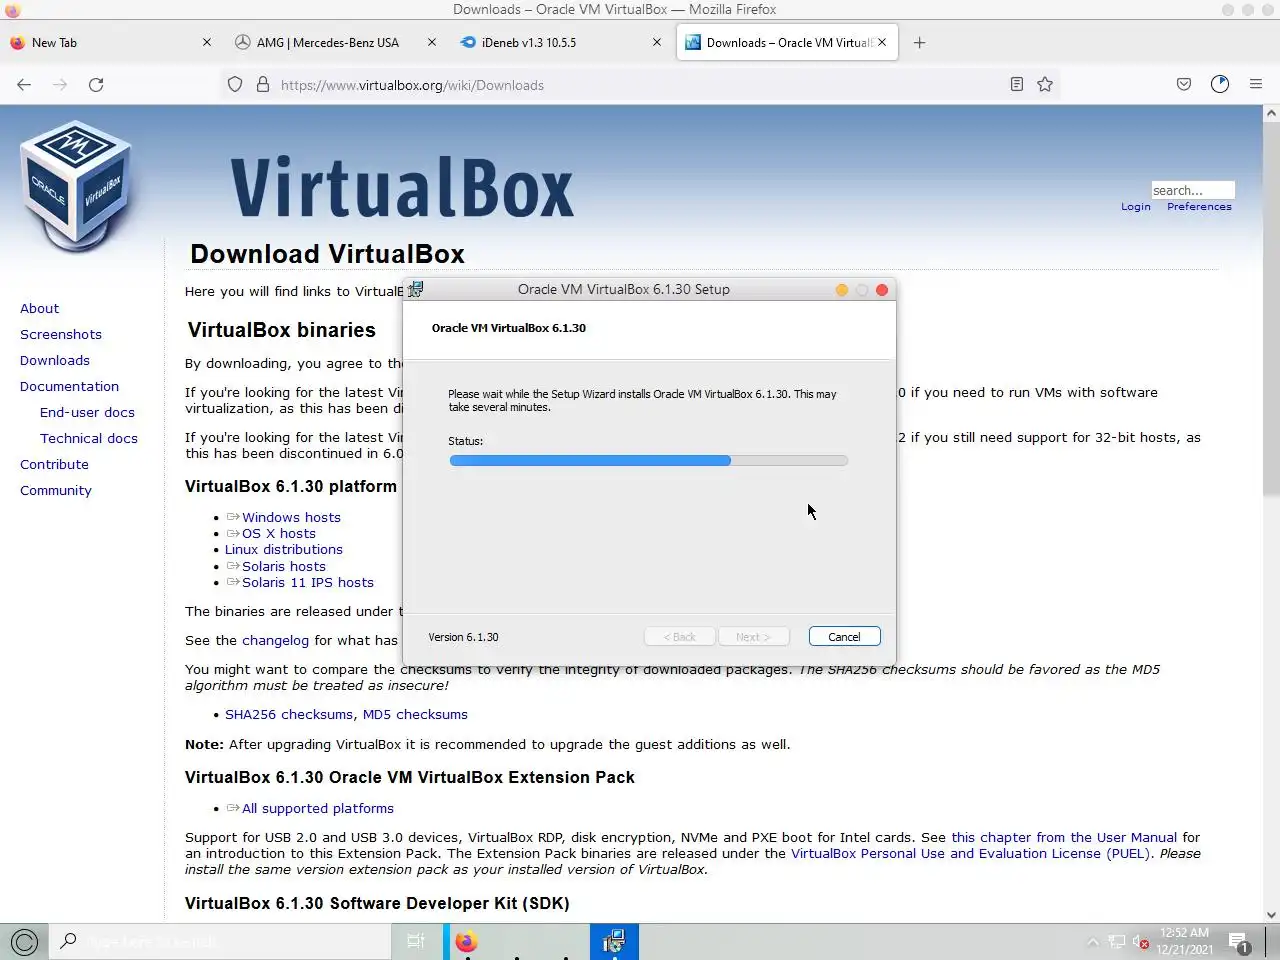Open the Start button on taskbar
Viewport: 1280px width, 960px height.
24,941
